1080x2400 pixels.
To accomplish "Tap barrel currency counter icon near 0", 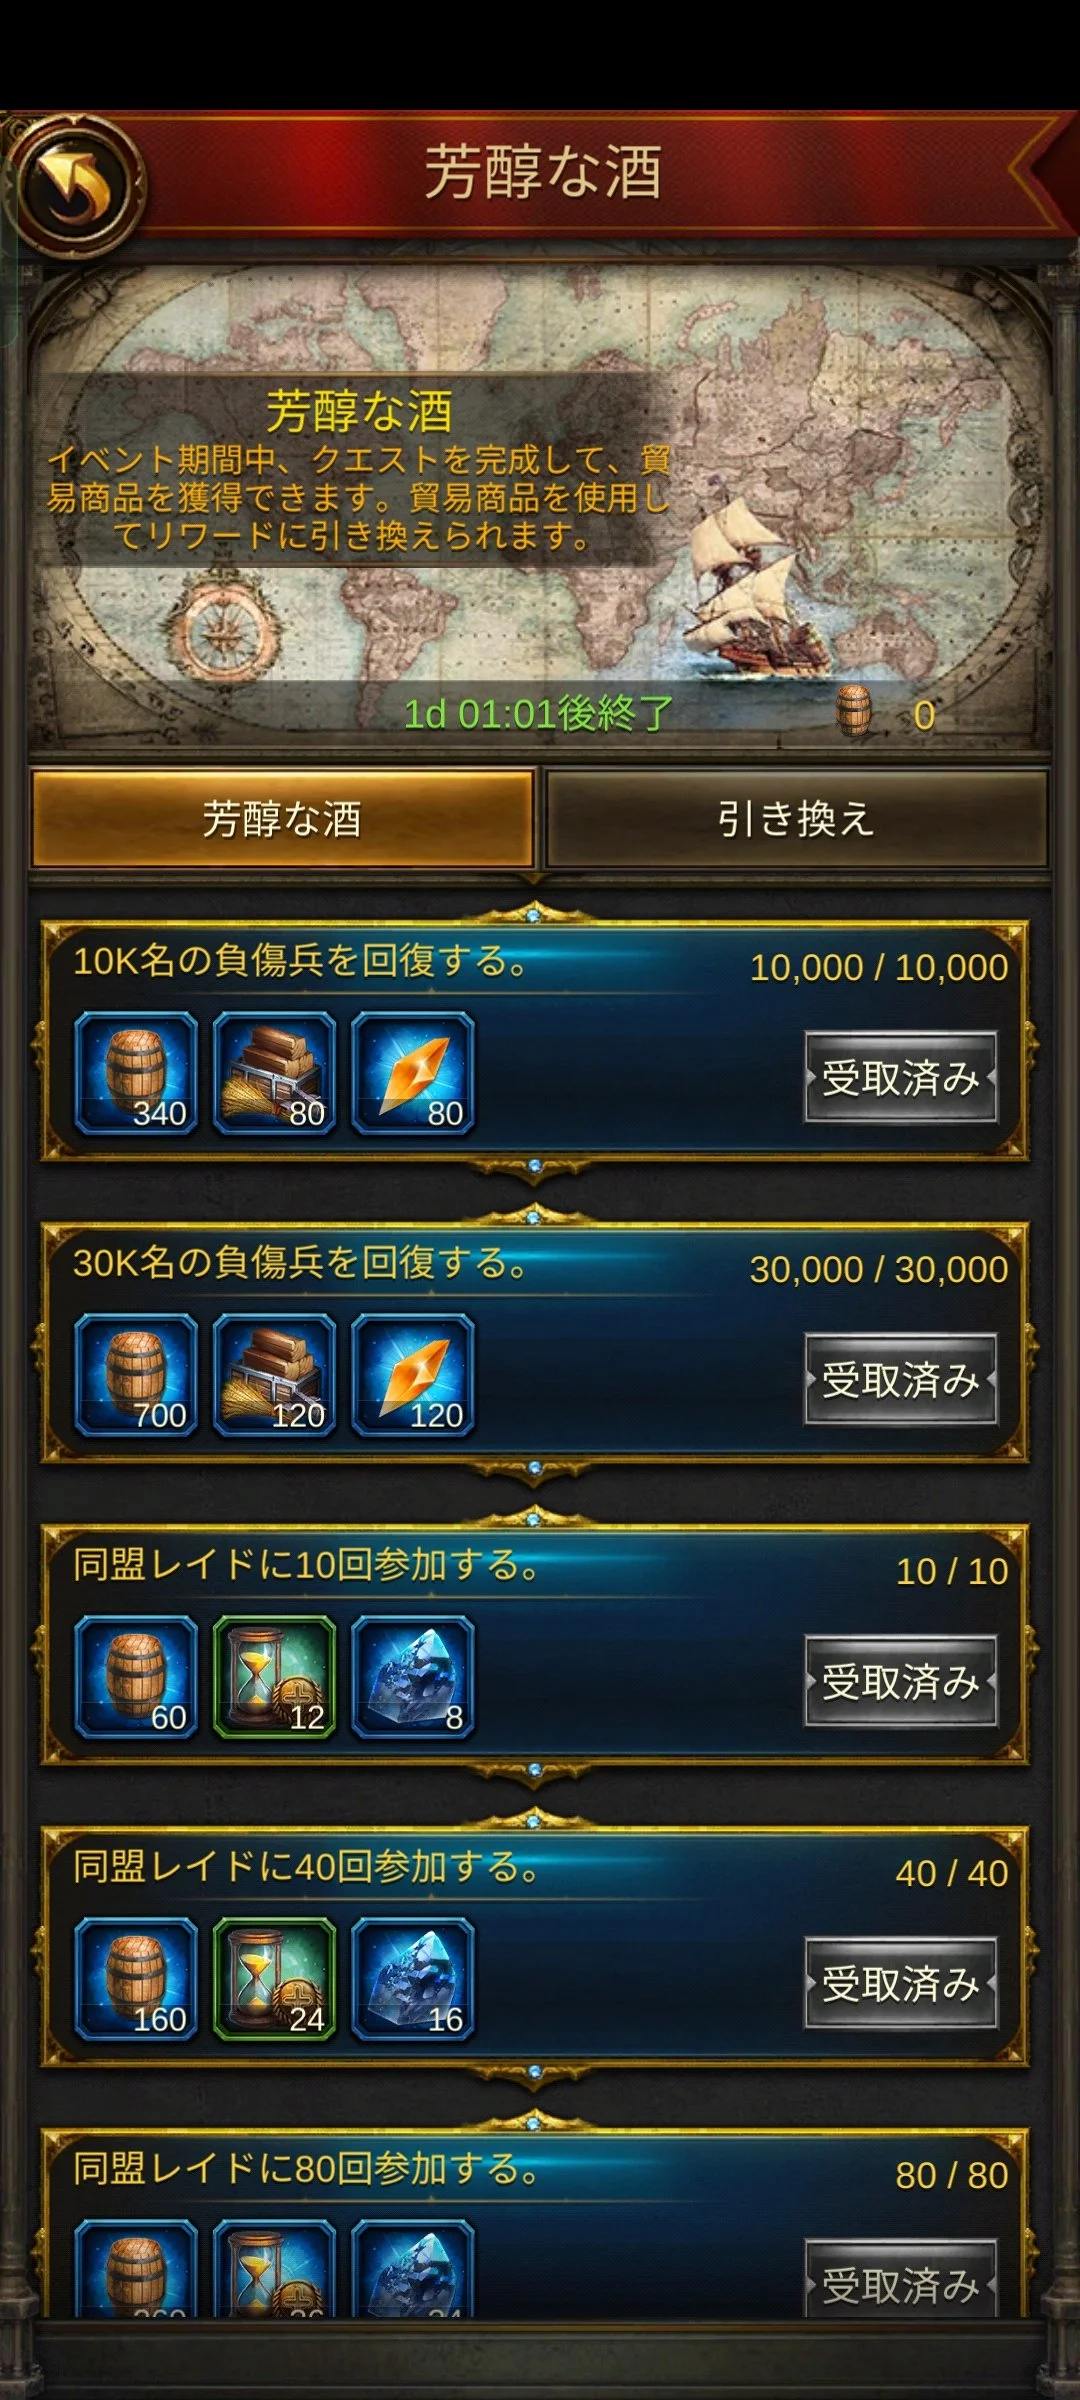I will (853, 712).
